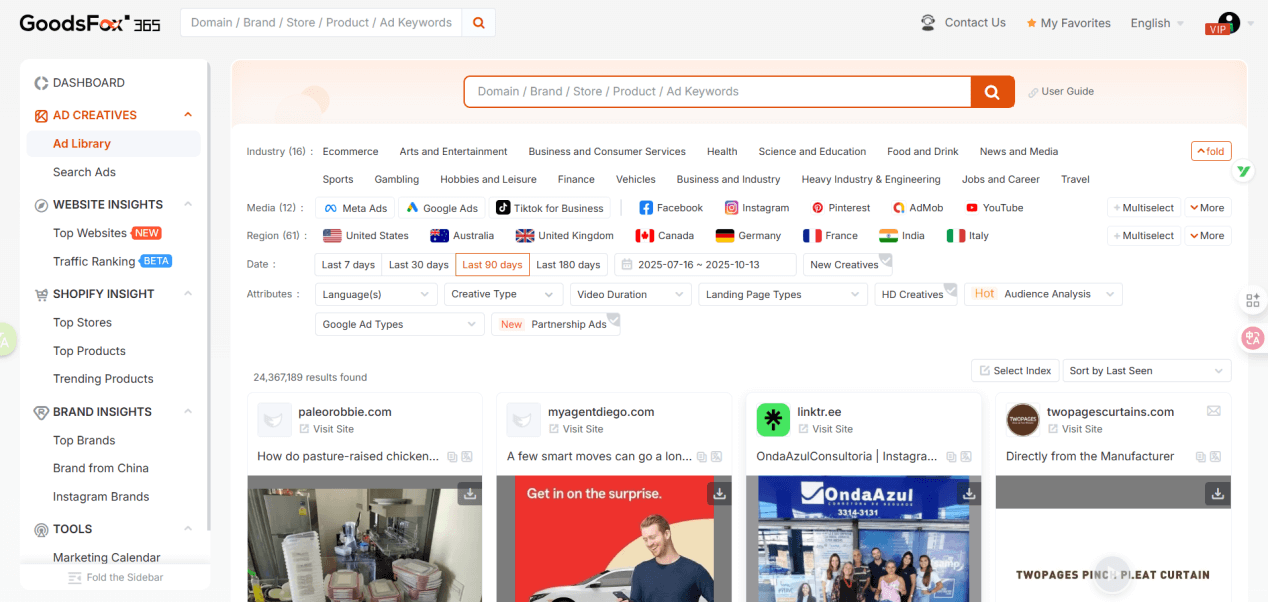Select the Last 30 days filter

[x=418, y=265]
